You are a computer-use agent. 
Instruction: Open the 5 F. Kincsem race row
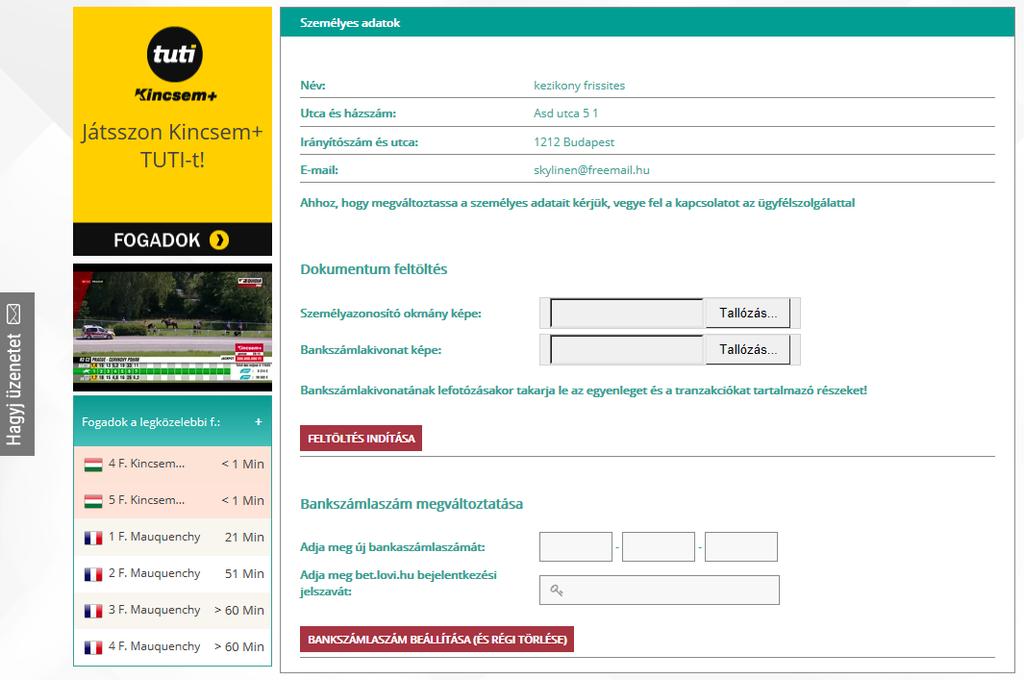(172, 500)
